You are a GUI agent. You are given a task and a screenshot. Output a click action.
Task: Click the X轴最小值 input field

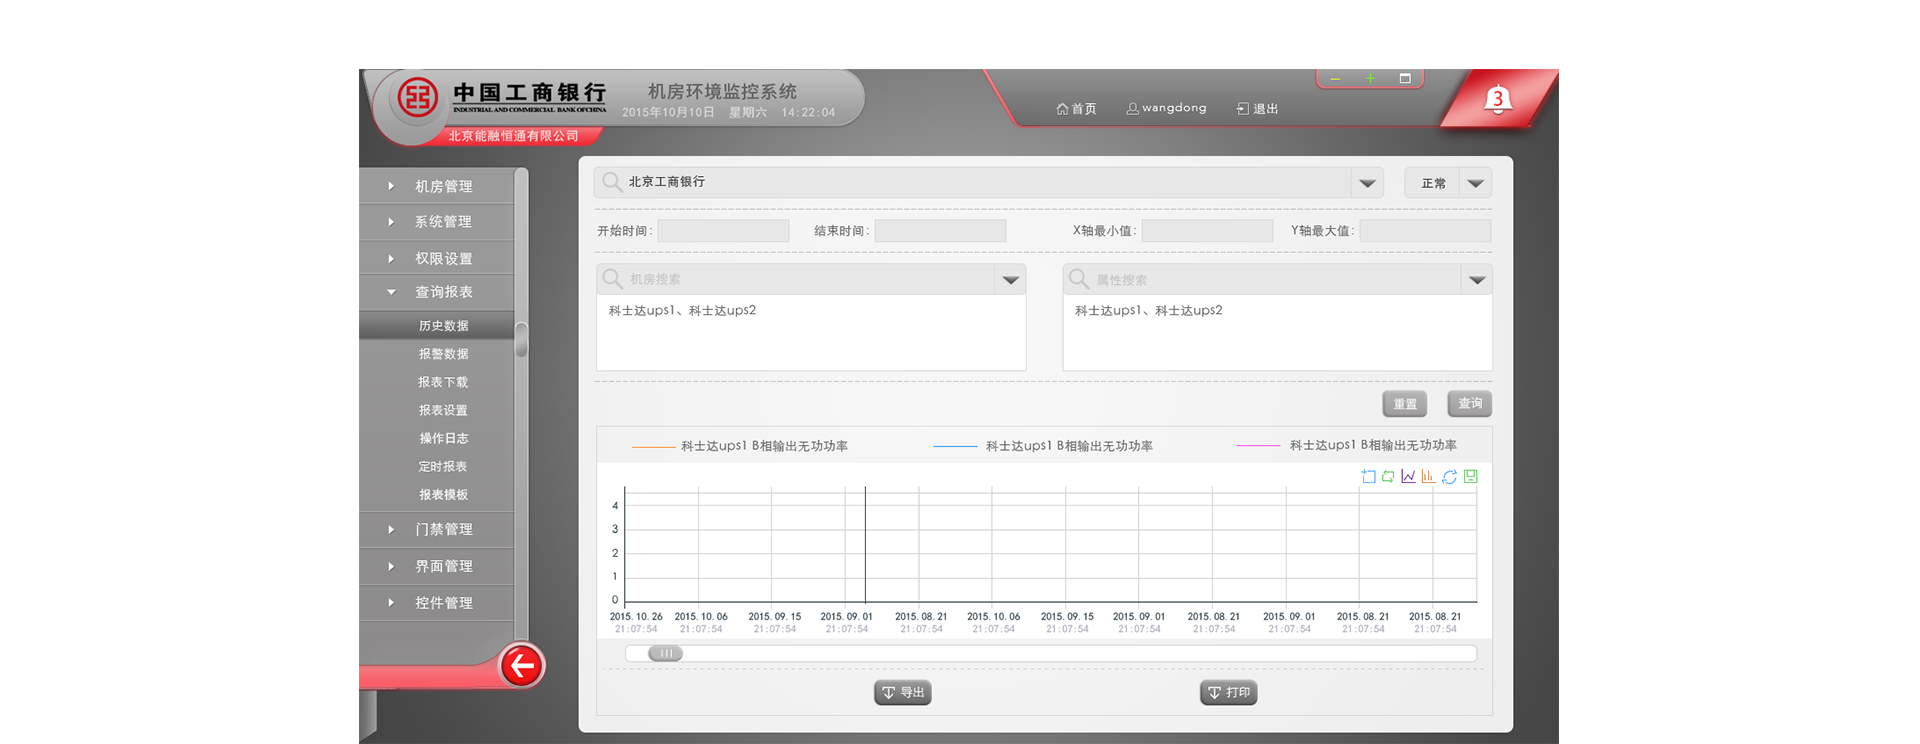[x=1207, y=231]
